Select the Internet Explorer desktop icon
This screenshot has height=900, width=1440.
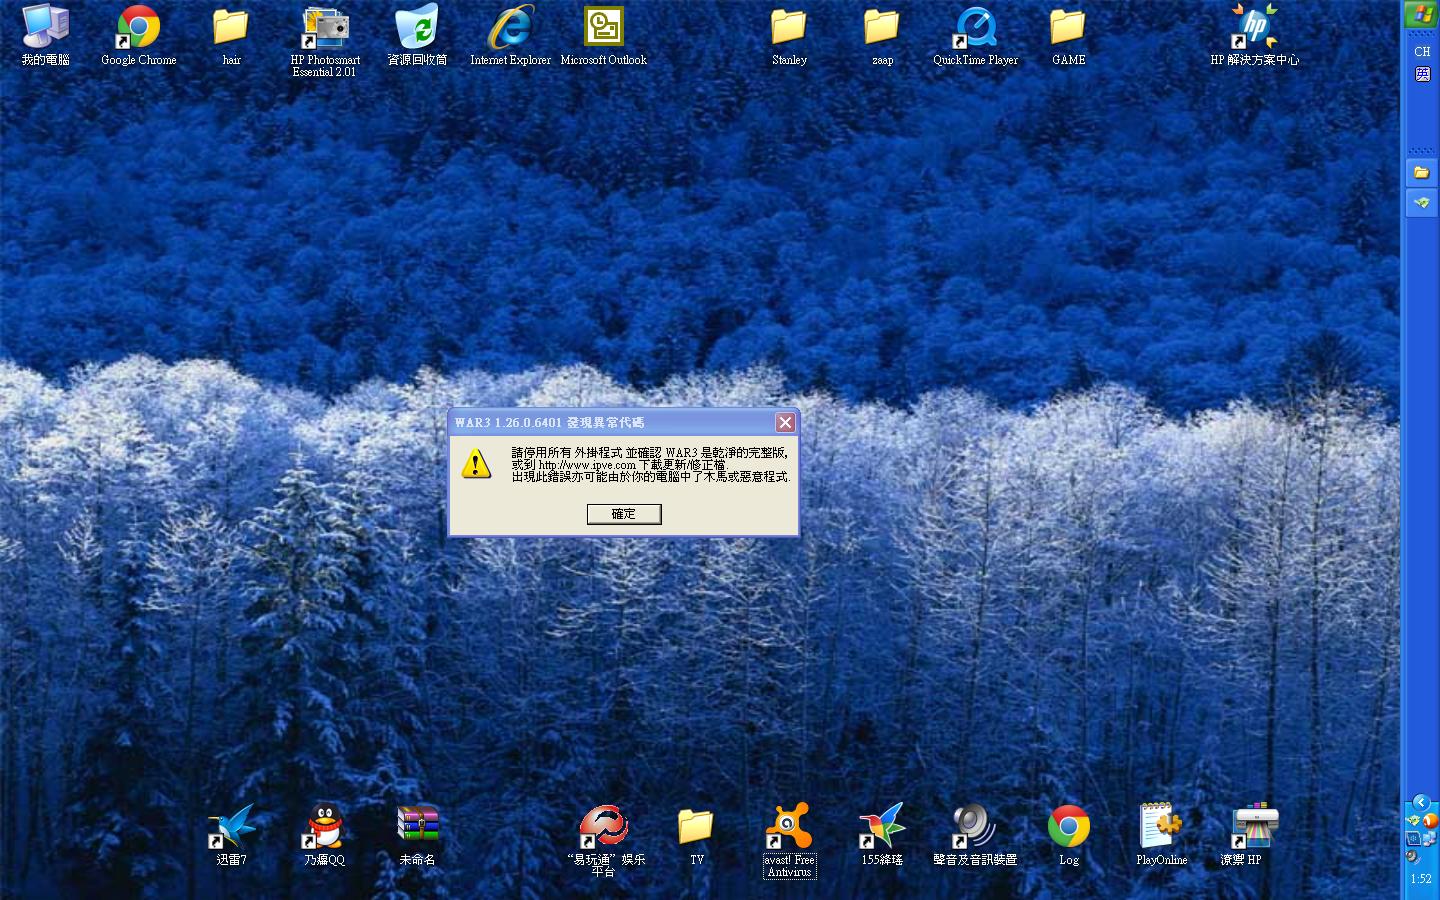tap(510, 35)
